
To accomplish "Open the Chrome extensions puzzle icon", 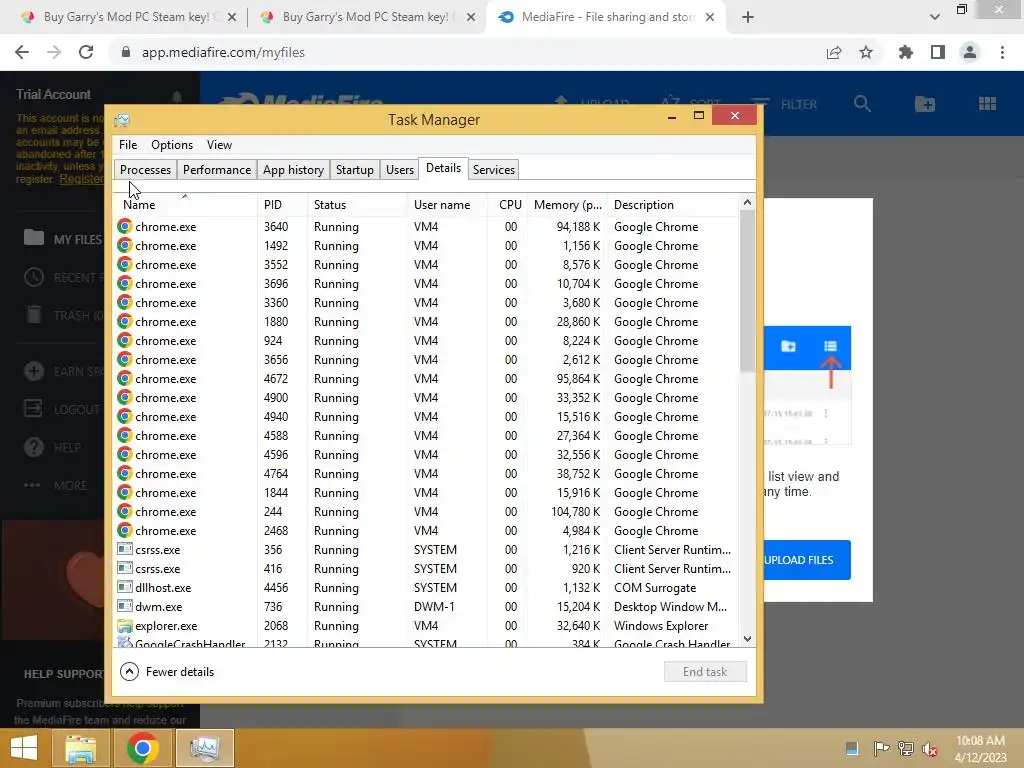I will 906,52.
